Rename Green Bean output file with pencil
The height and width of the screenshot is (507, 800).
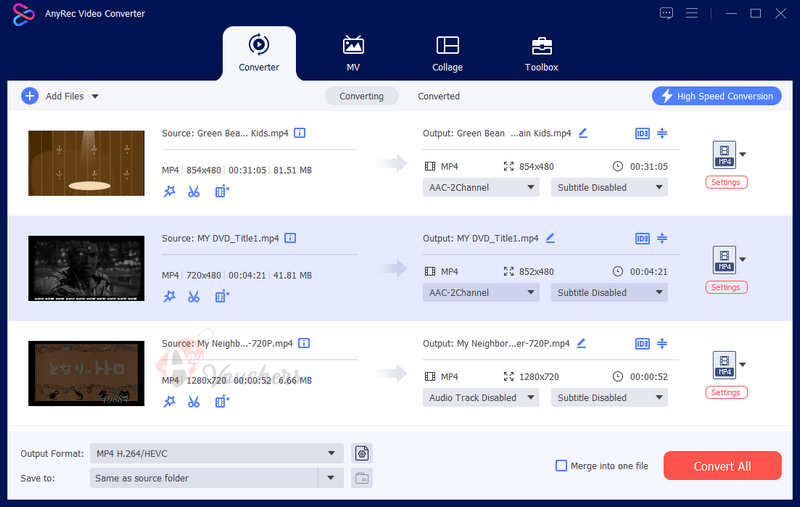pyautogui.click(x=583, y=133)
